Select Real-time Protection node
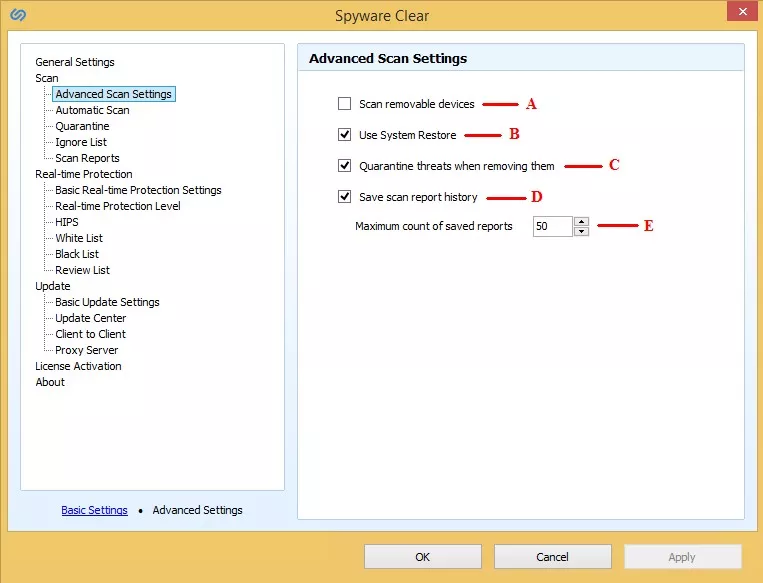 click(84, 174)
